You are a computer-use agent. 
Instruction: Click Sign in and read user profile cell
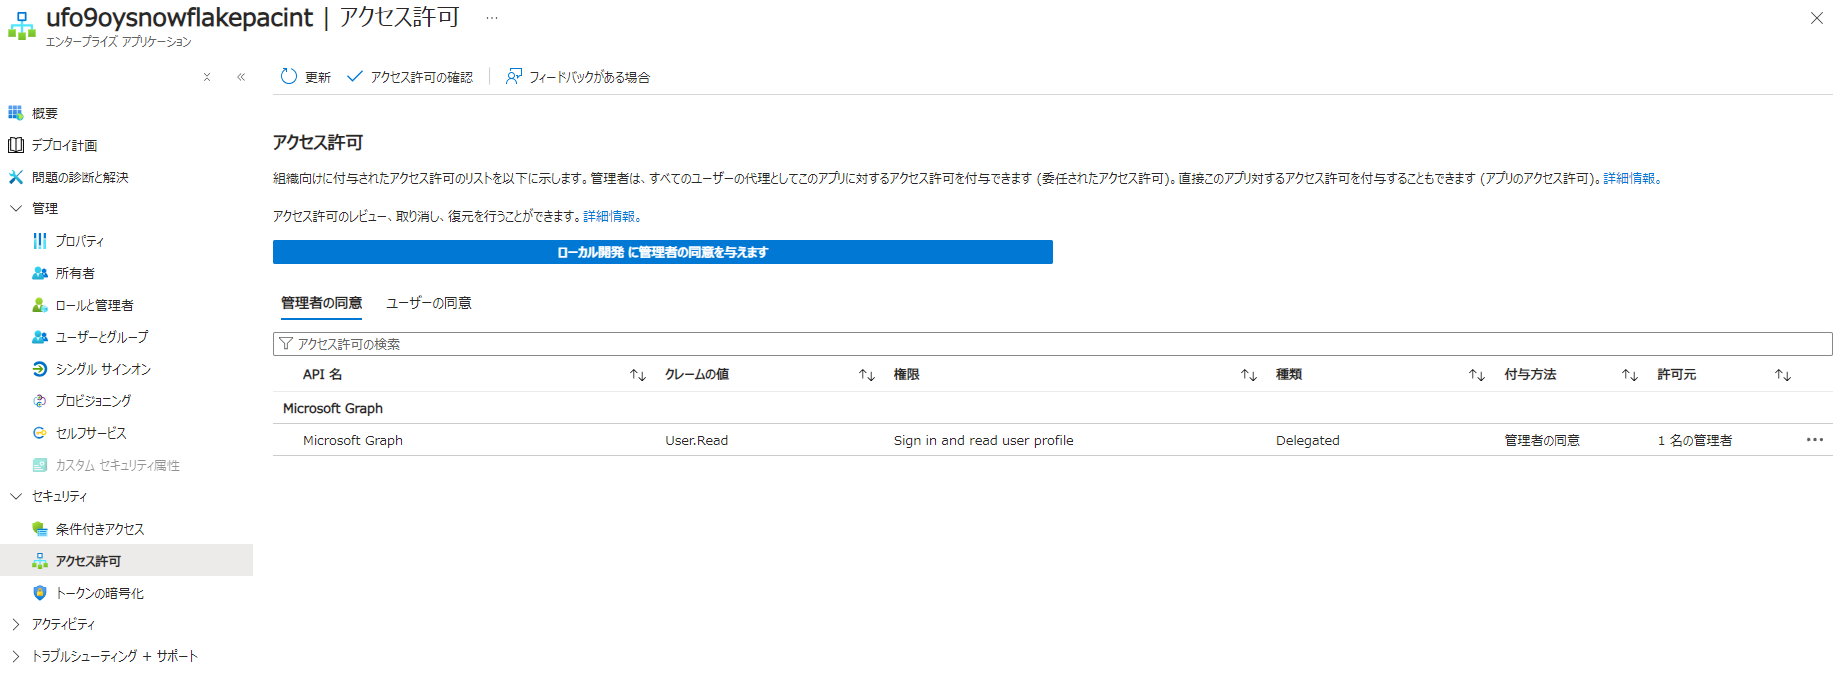point(983,440)
